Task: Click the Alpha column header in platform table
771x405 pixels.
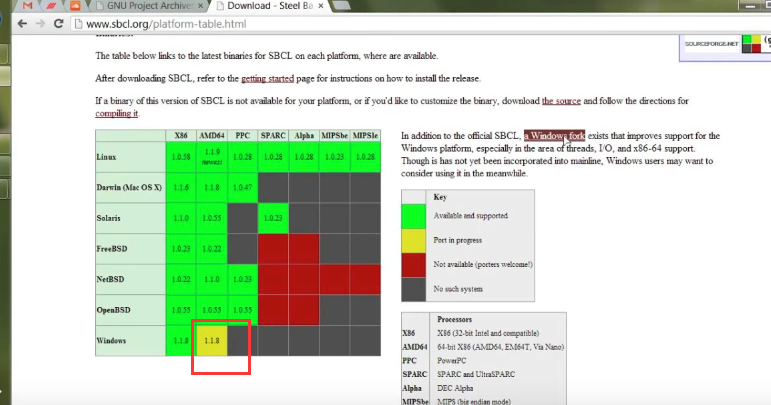Action: point(304,136)
